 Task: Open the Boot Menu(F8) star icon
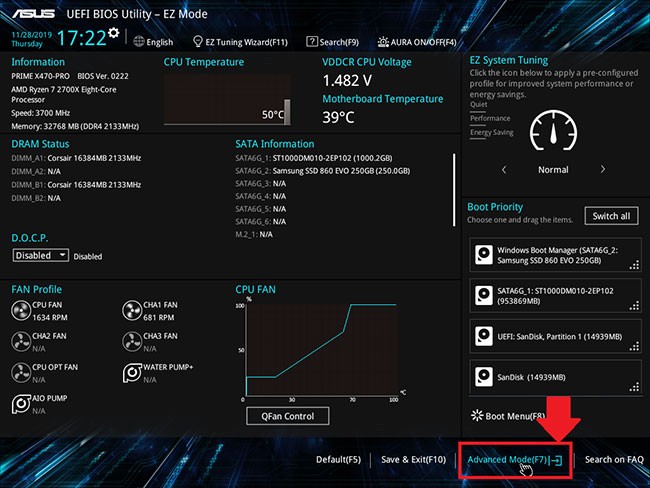[476, 415]
